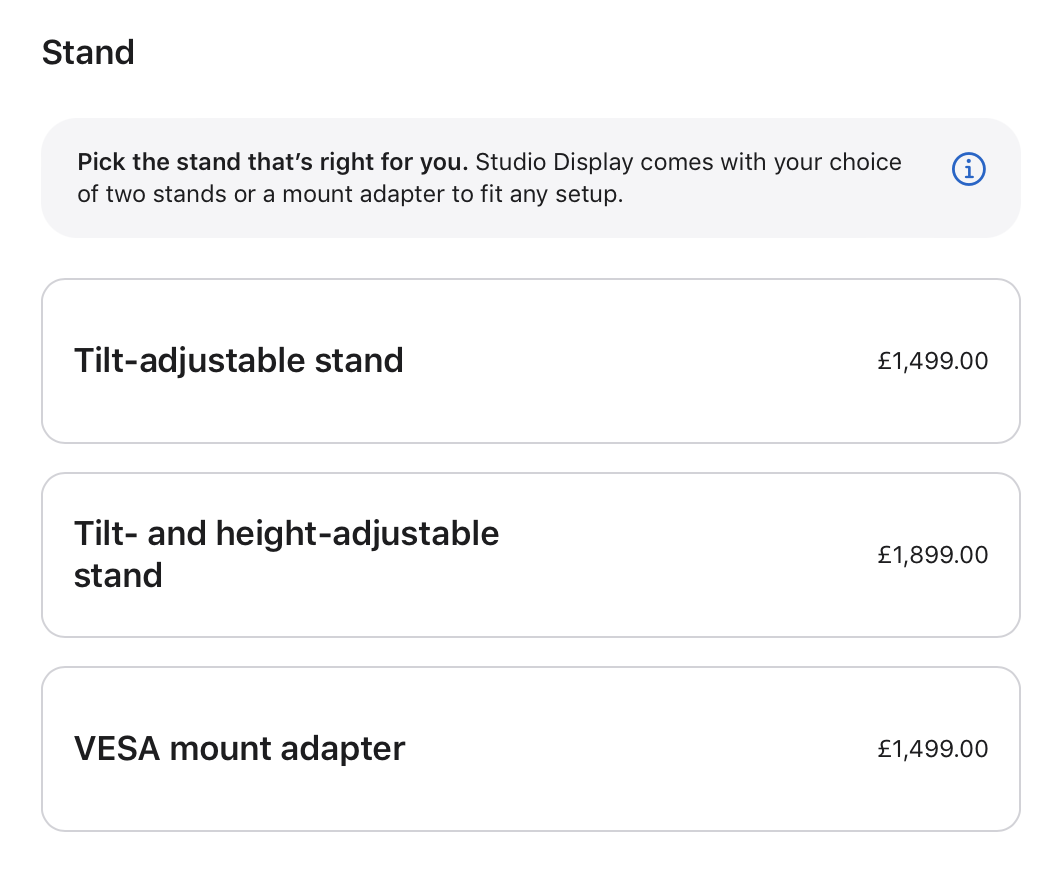Click the Stand section heading
Screen dimensions: 1064x874
tap(88, 52)
